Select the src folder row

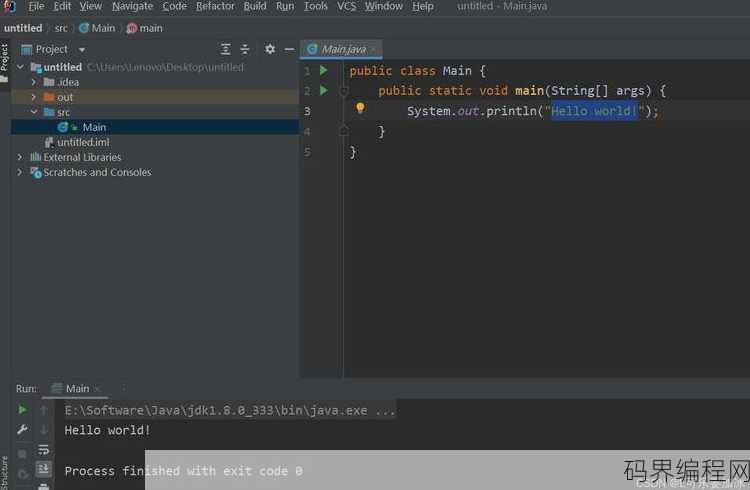click(x=155, y=112)
